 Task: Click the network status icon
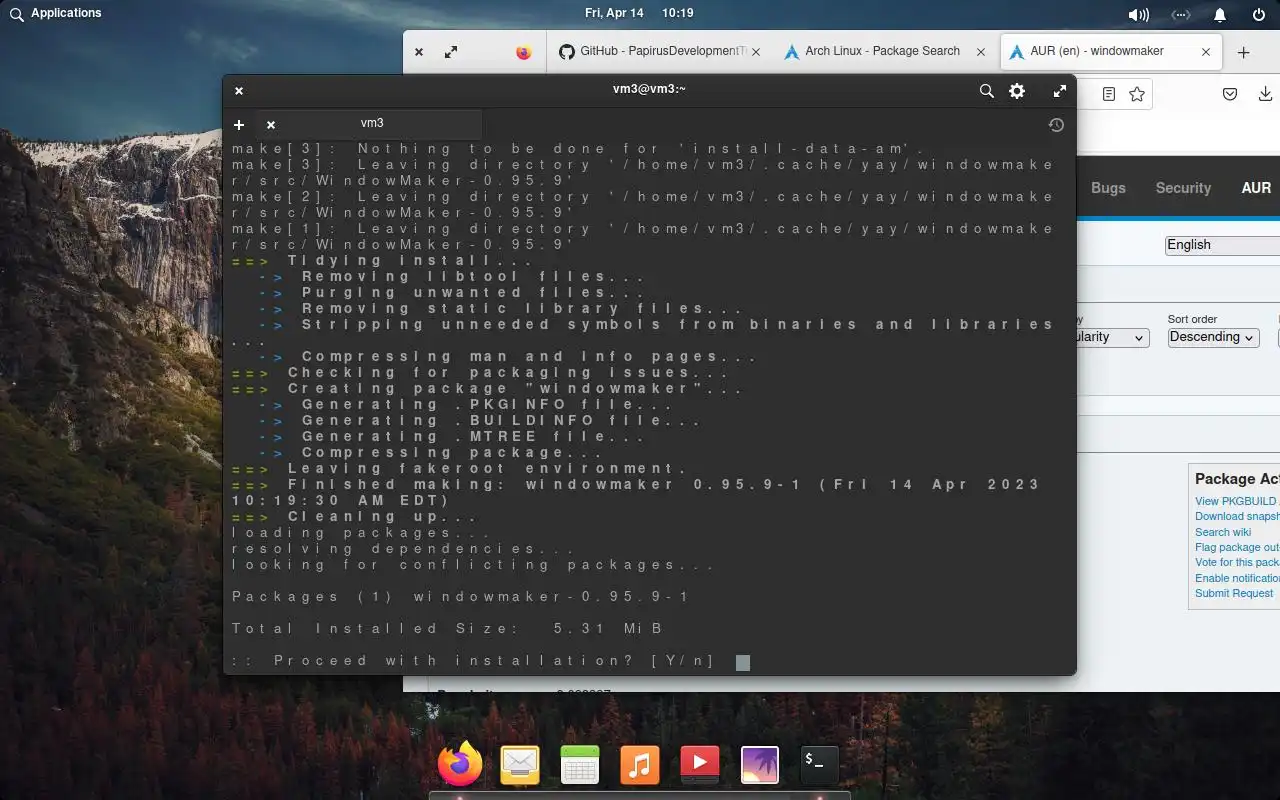coord(1181,14)
